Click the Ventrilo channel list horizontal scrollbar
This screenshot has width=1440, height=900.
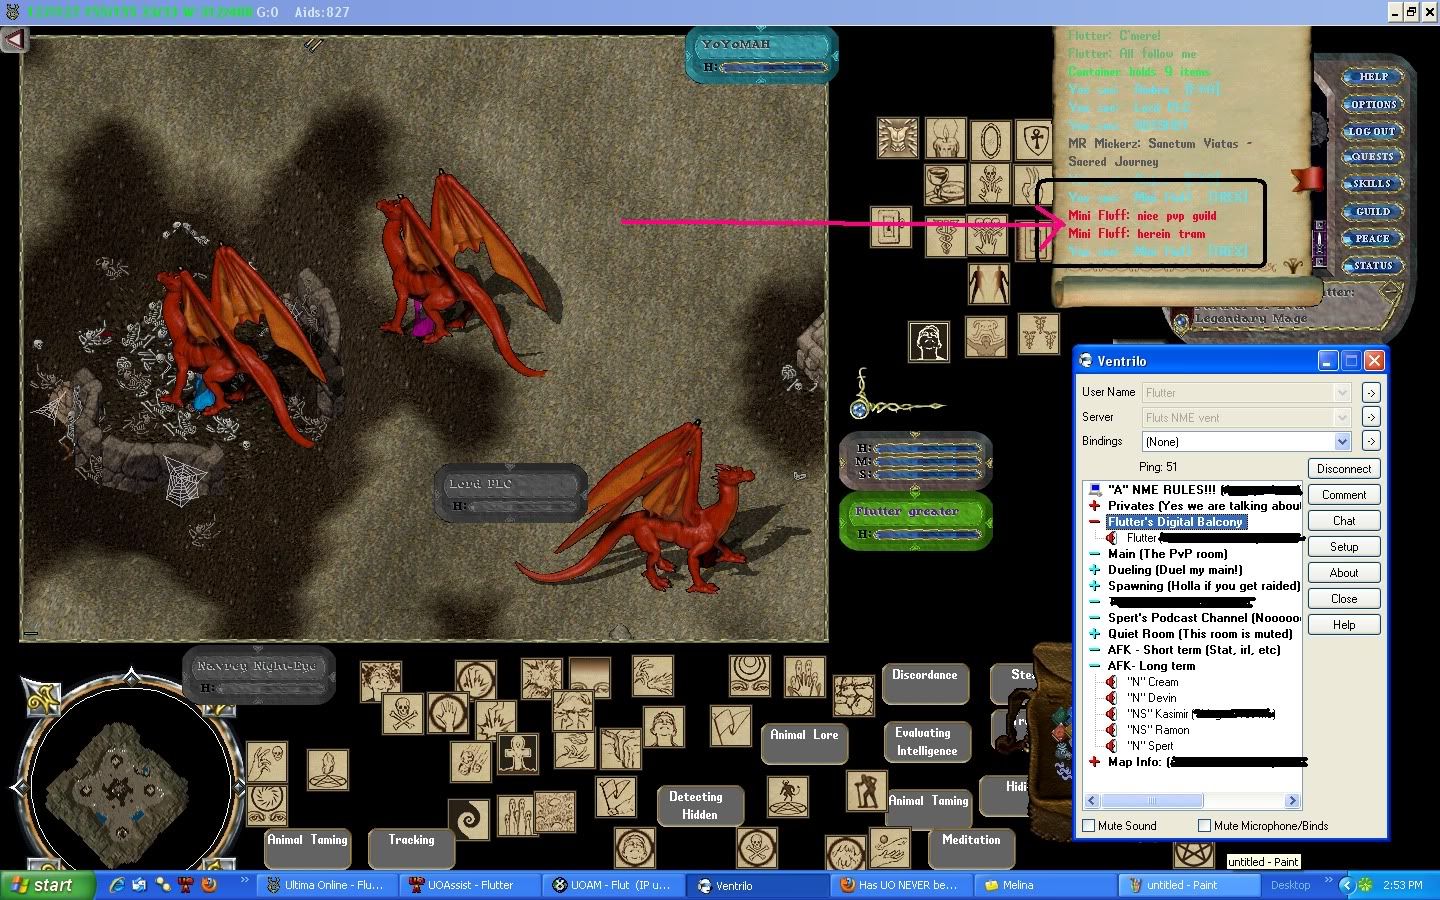[1193, 801]
